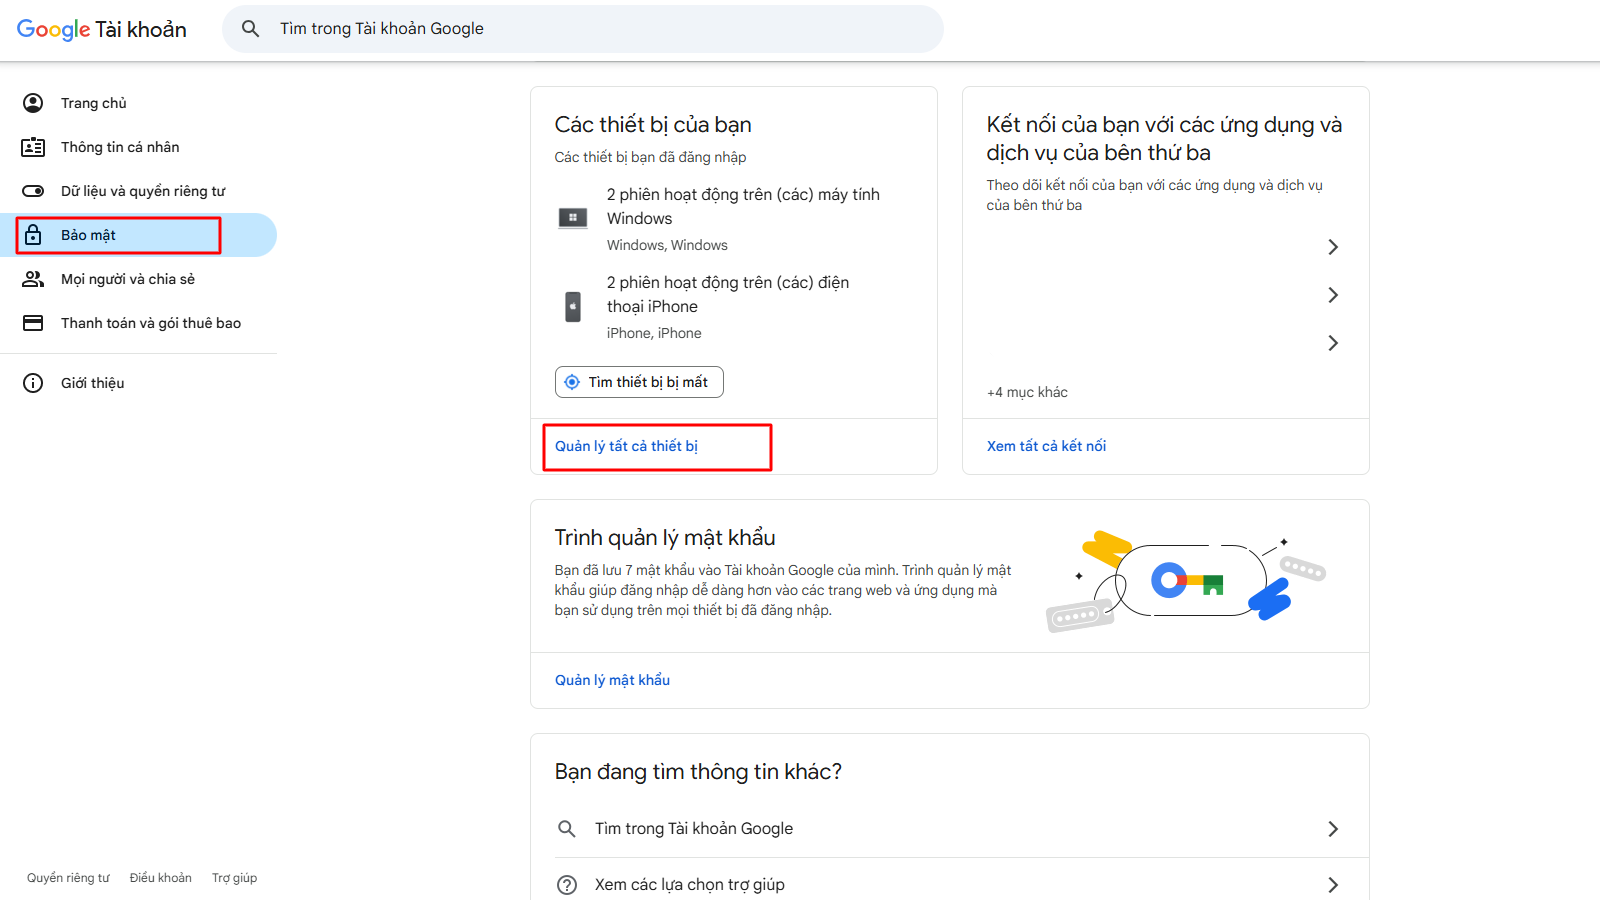Expand the chevron beside Xem các lựa chọn trợ giúp
The image size is (1600, 900).
click(1333, 884)
